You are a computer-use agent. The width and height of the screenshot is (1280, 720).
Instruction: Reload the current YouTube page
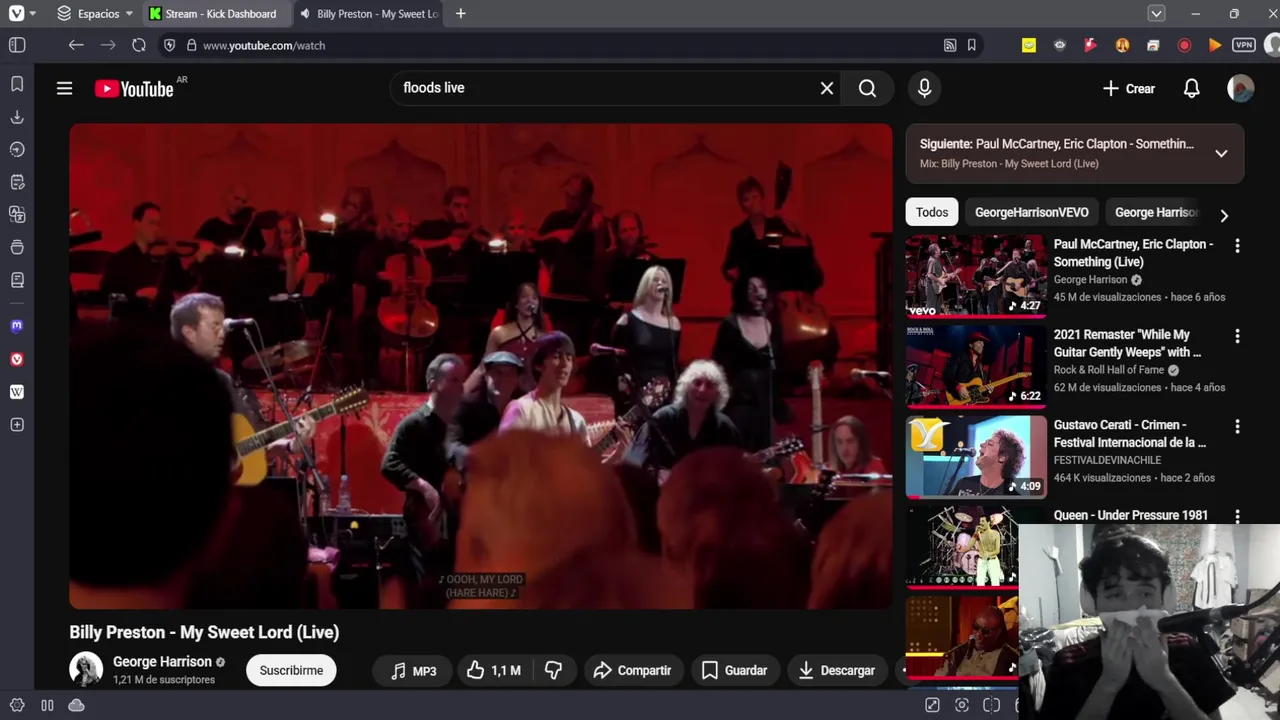(139, 45)
